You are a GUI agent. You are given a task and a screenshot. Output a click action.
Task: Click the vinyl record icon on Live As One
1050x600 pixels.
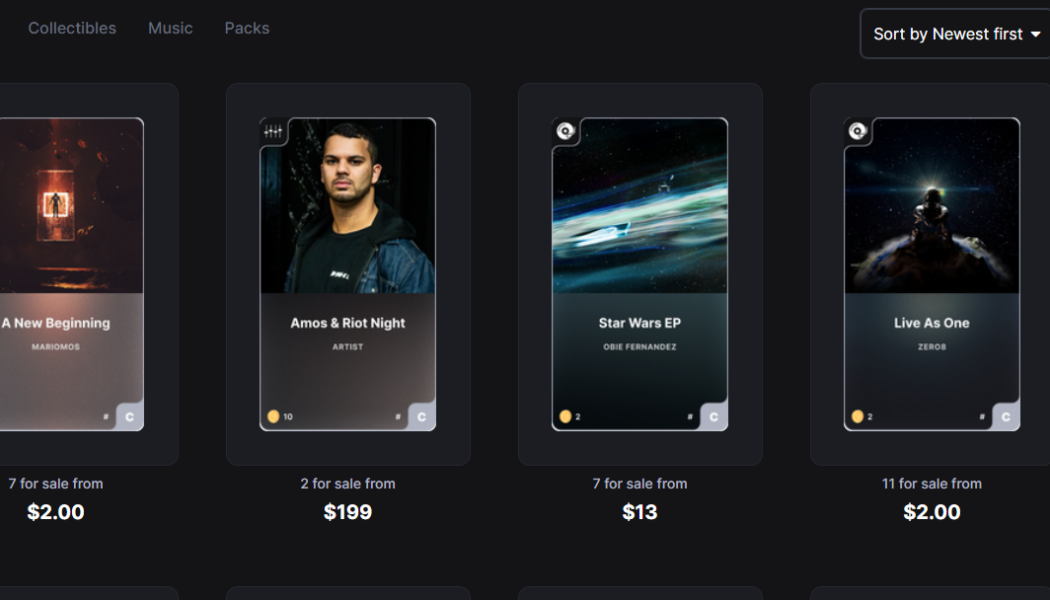(856, 131)
